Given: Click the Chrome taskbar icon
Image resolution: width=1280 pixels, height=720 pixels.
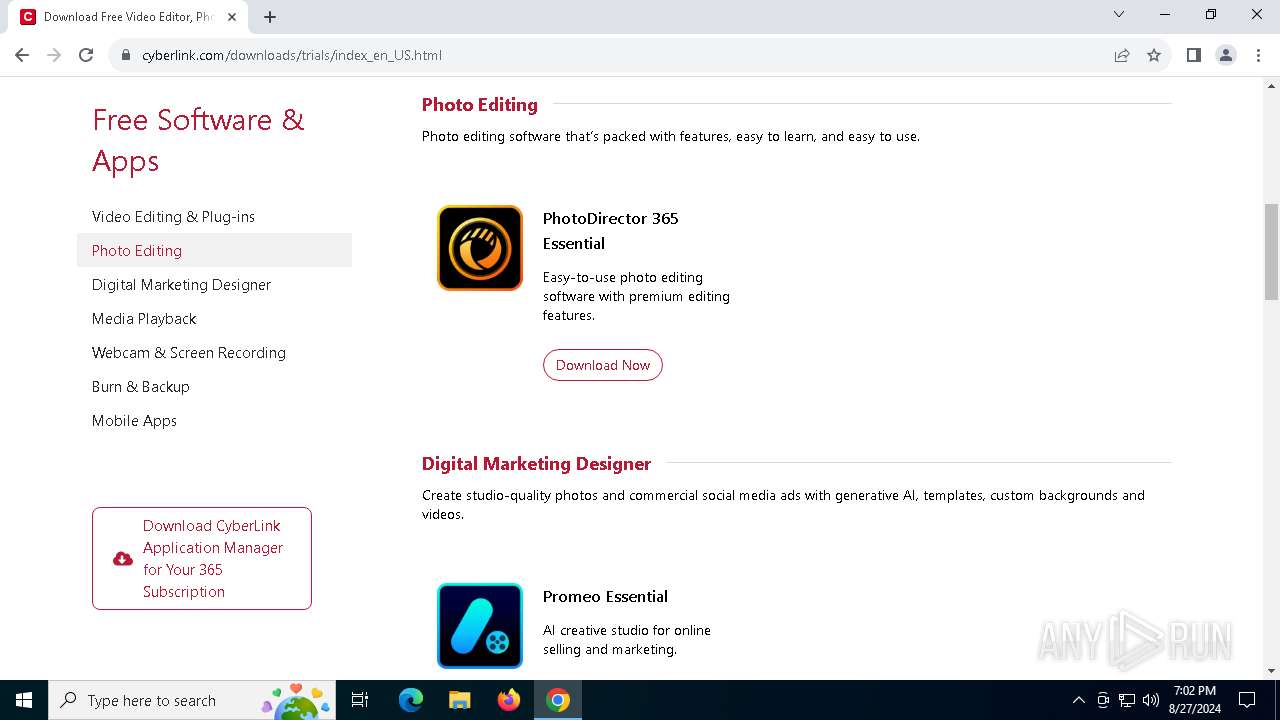Looking at the screenshot, I should pos(558,700).
